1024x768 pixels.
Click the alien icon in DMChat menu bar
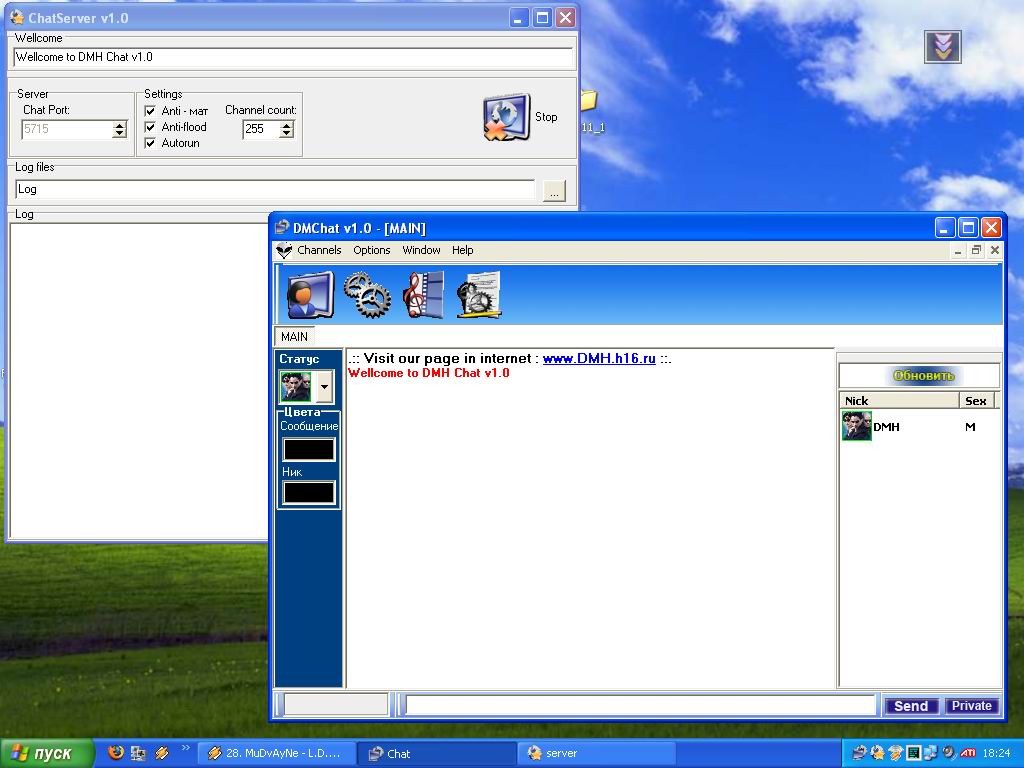(284, 251)
